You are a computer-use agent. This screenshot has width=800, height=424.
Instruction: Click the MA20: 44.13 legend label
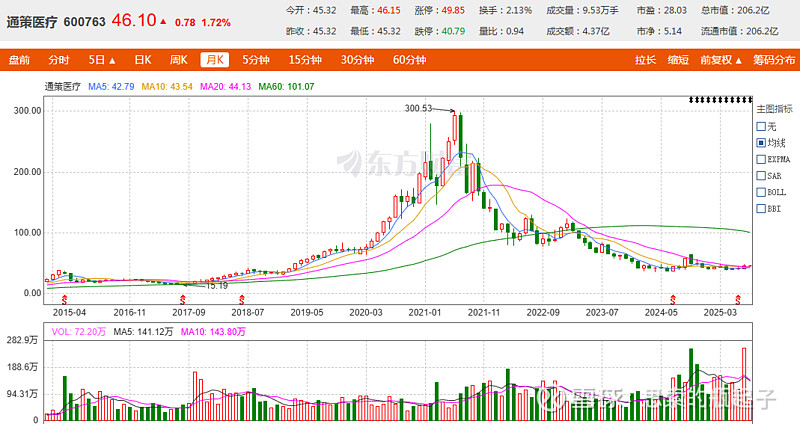tap(226, 87)
